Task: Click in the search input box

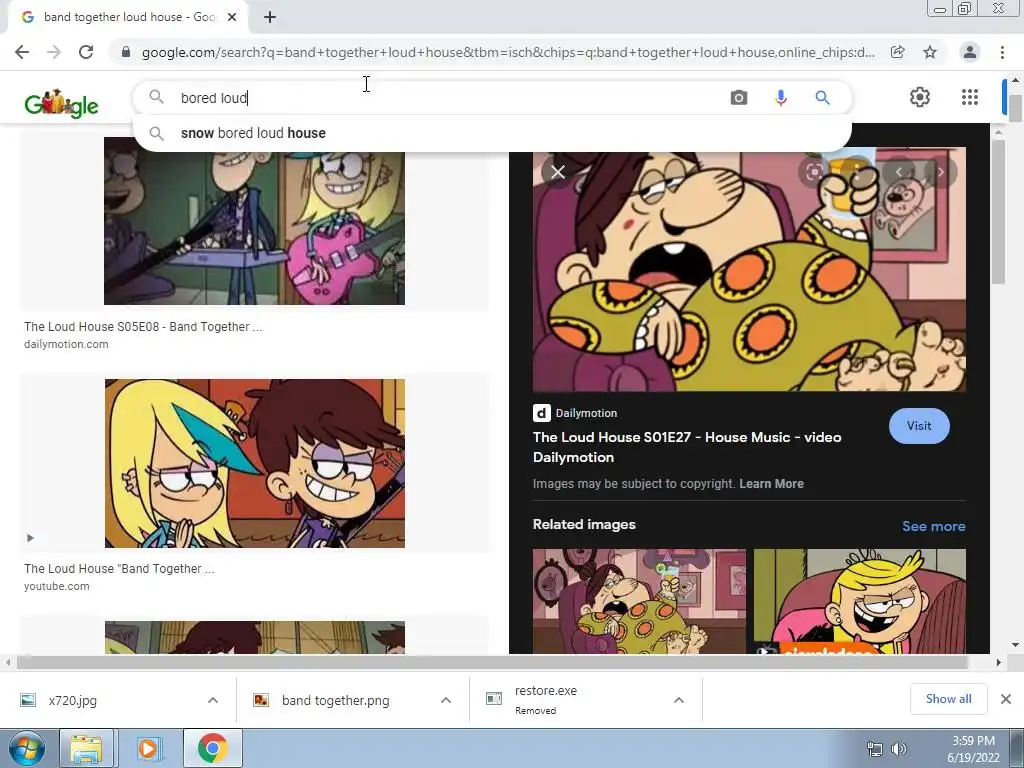Action: tap(451, 98)
